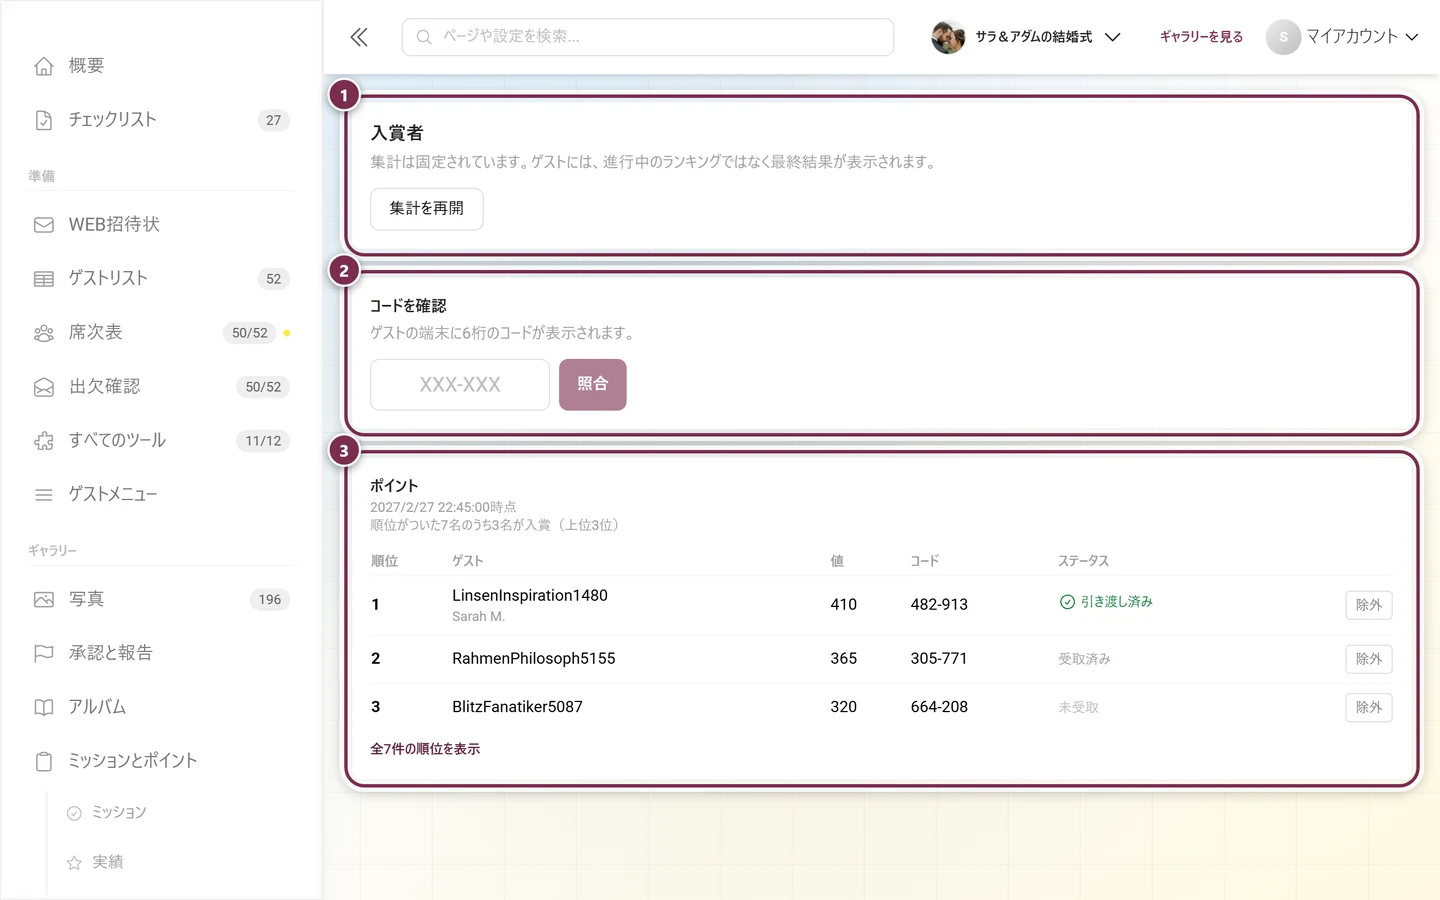Viewport: 1440px width, 900px height.
Task: Click the 引き渡し済み status text
Action: click(1117, 602)
